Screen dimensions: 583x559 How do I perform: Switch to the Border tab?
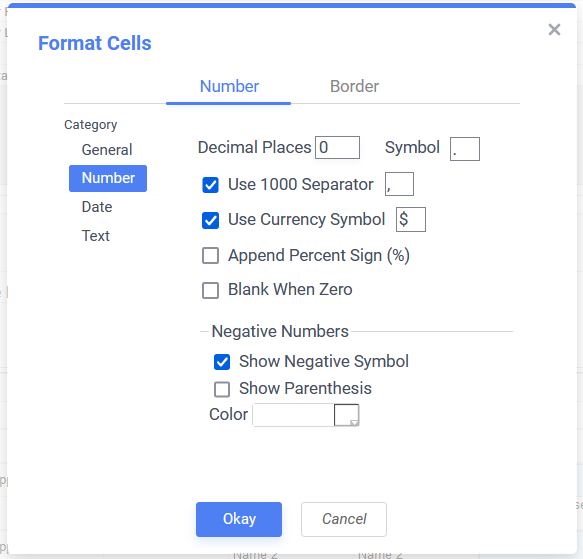(x=354, y=86)
